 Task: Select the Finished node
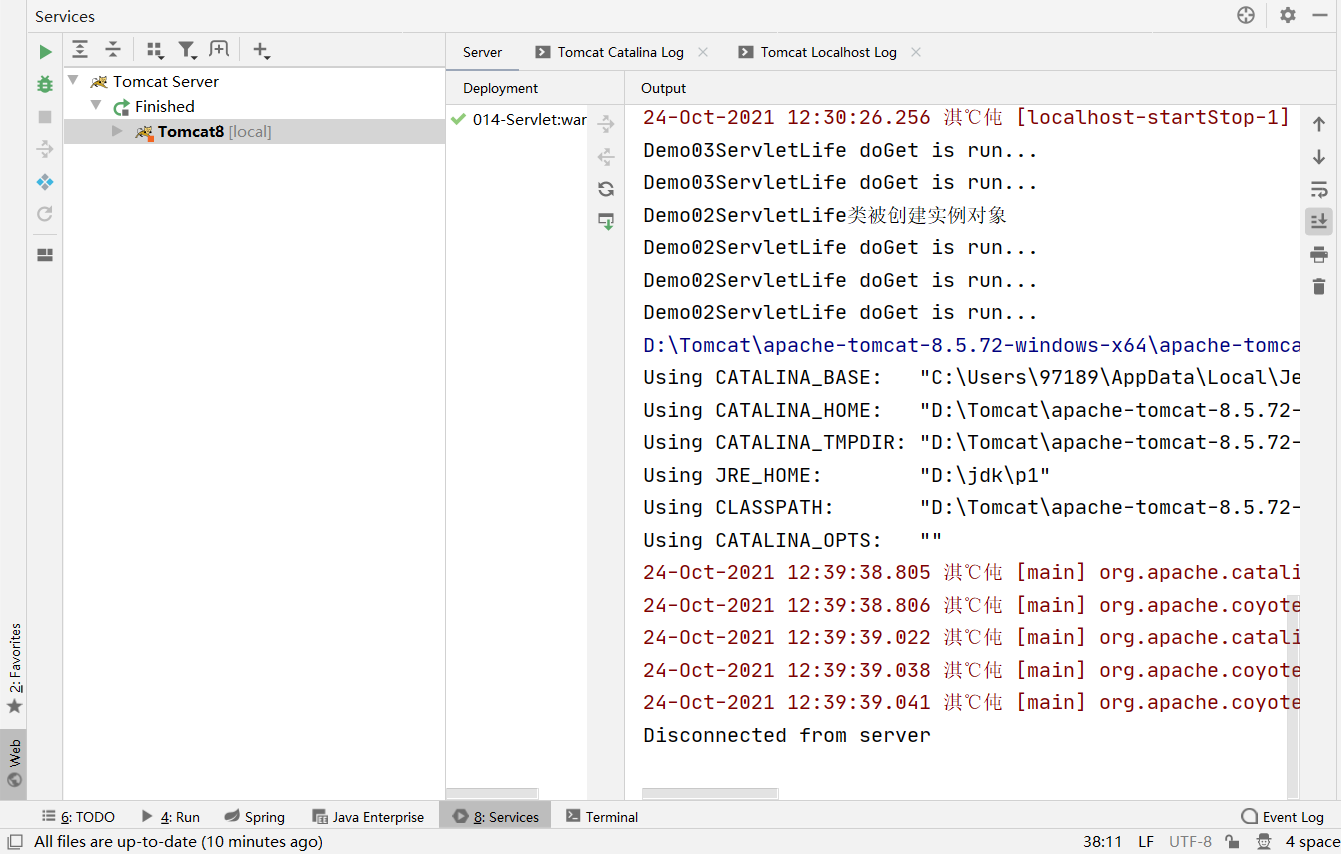[x=165, y=106]
